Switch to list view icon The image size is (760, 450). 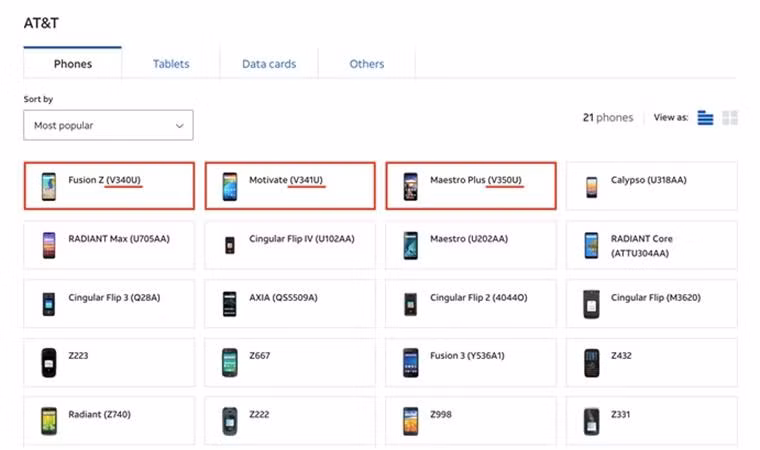click(x=705, y=118)
